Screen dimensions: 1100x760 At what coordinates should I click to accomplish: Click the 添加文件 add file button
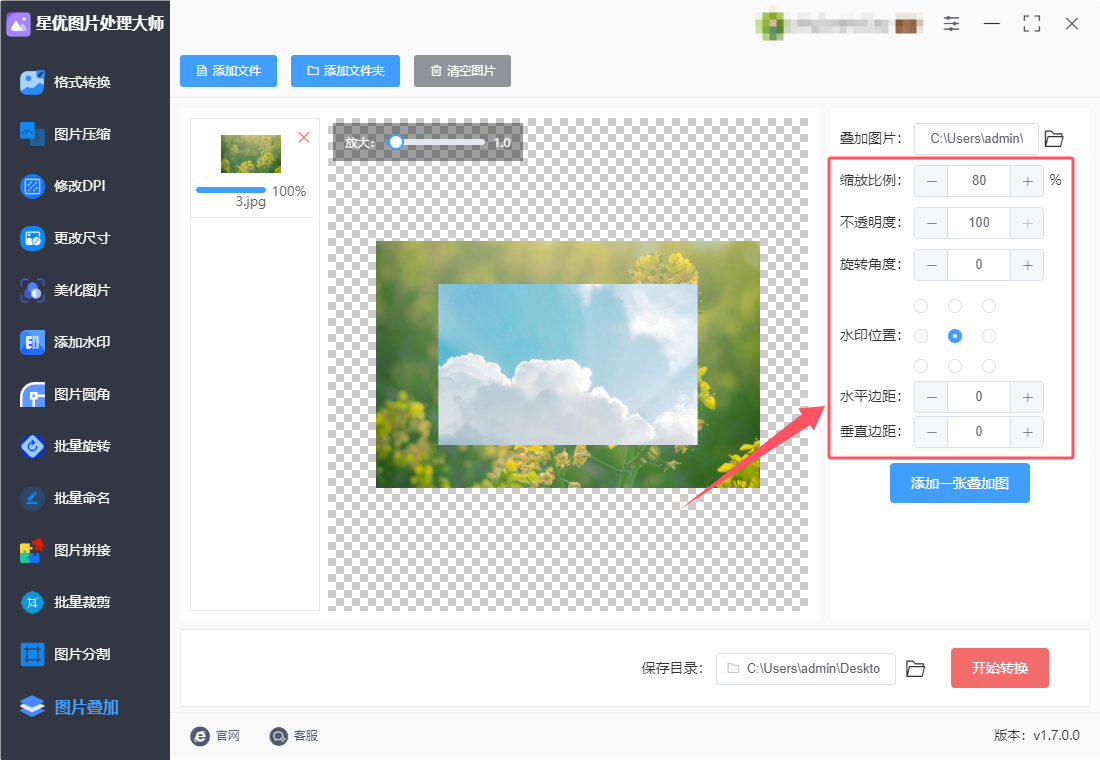click(x=228, y=71)
